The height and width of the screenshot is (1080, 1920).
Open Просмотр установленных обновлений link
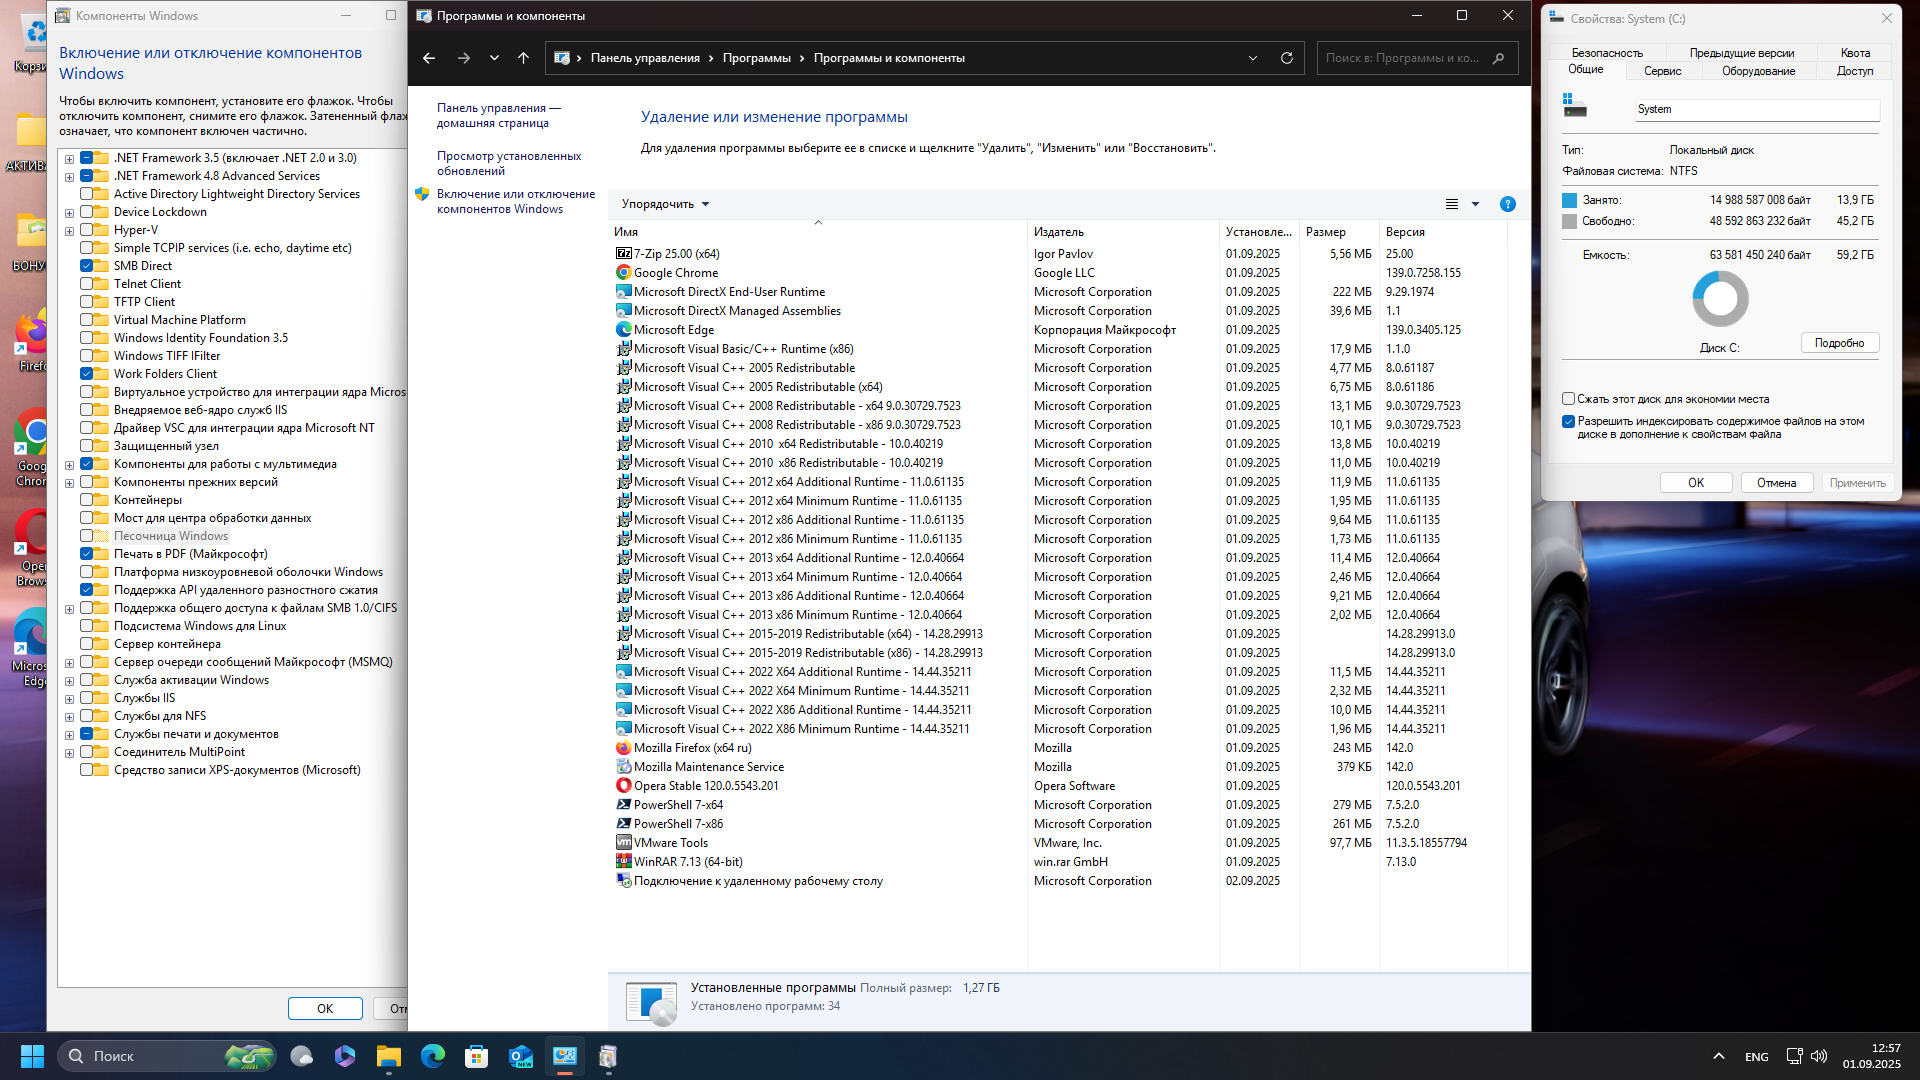[509, 163]
